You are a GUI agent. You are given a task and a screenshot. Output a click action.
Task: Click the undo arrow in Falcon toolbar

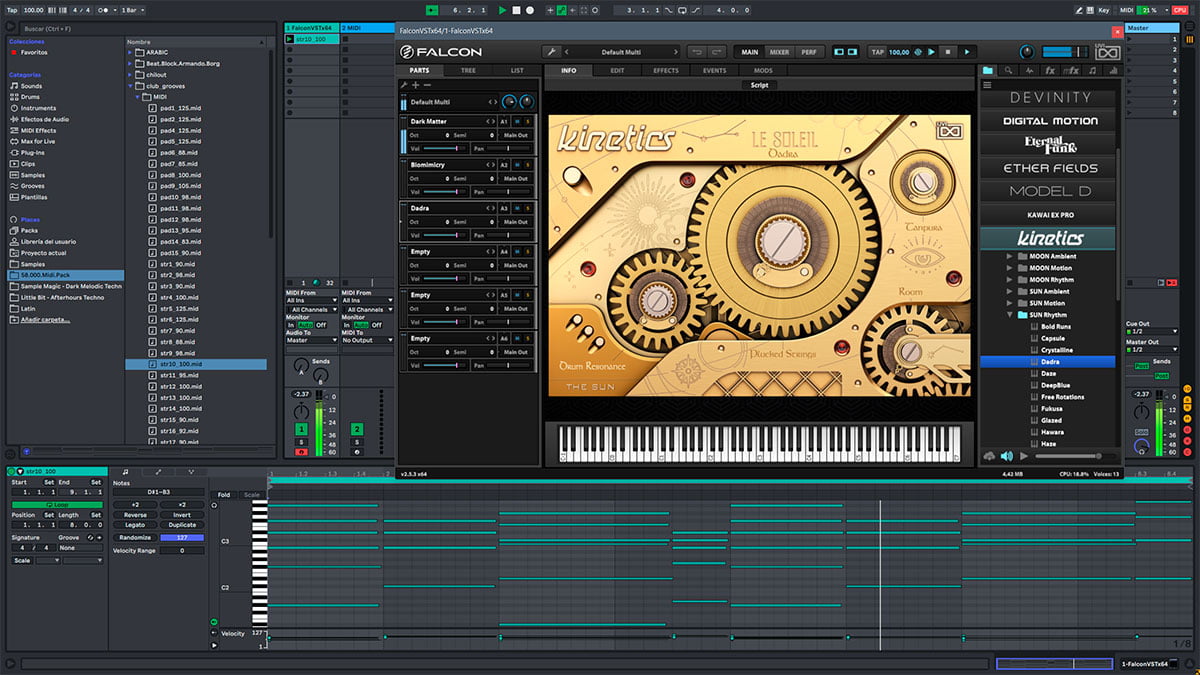(x=697, y=52)
